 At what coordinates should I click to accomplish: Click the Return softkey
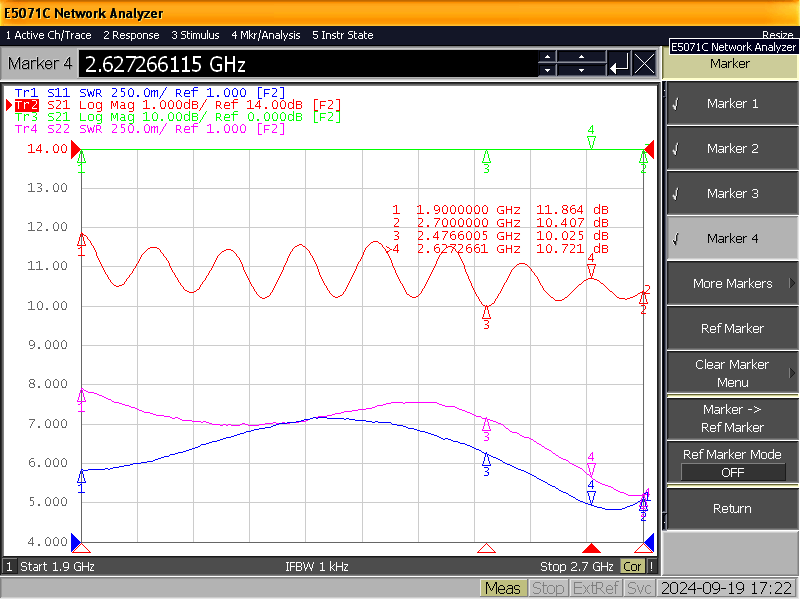pos(733,509)
